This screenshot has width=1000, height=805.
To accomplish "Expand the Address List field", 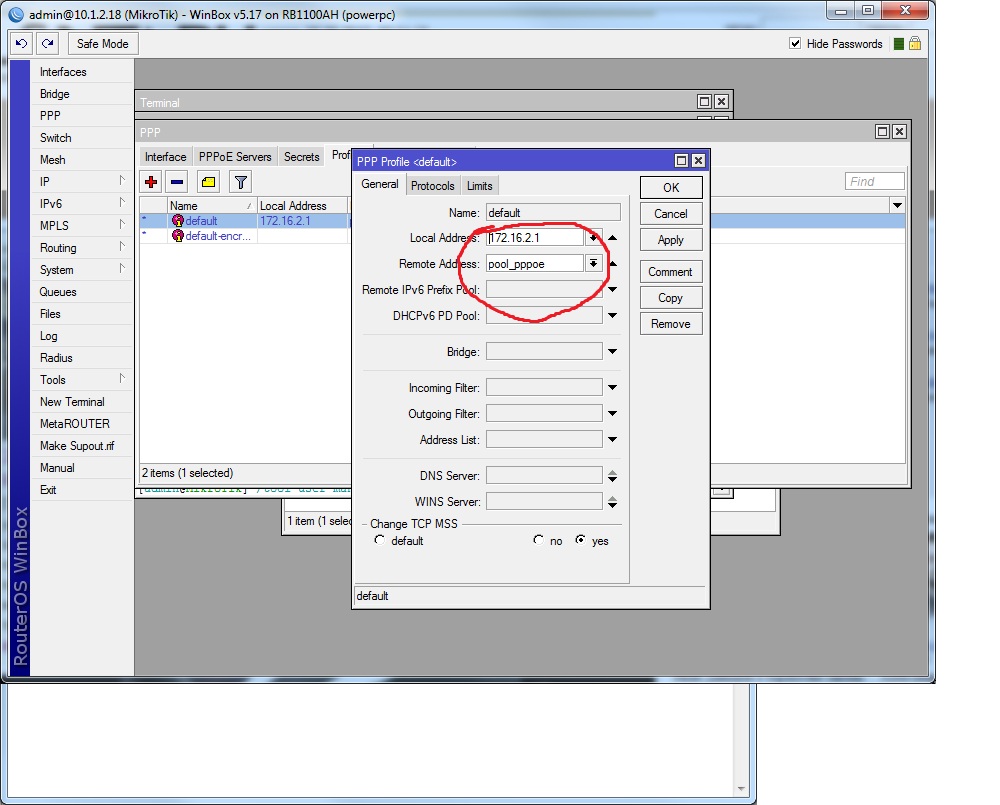I will pos(612,439).
